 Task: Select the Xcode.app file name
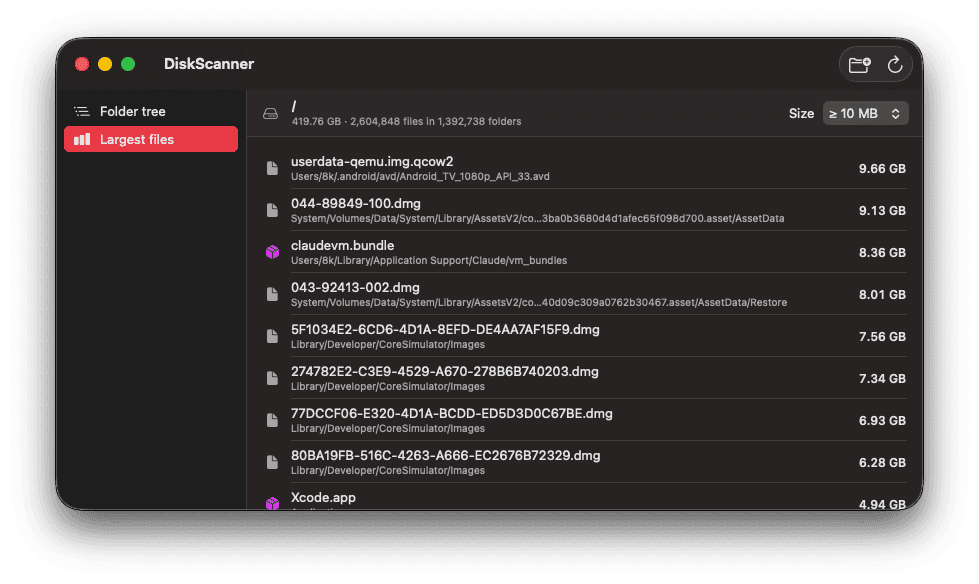[323, 497]
